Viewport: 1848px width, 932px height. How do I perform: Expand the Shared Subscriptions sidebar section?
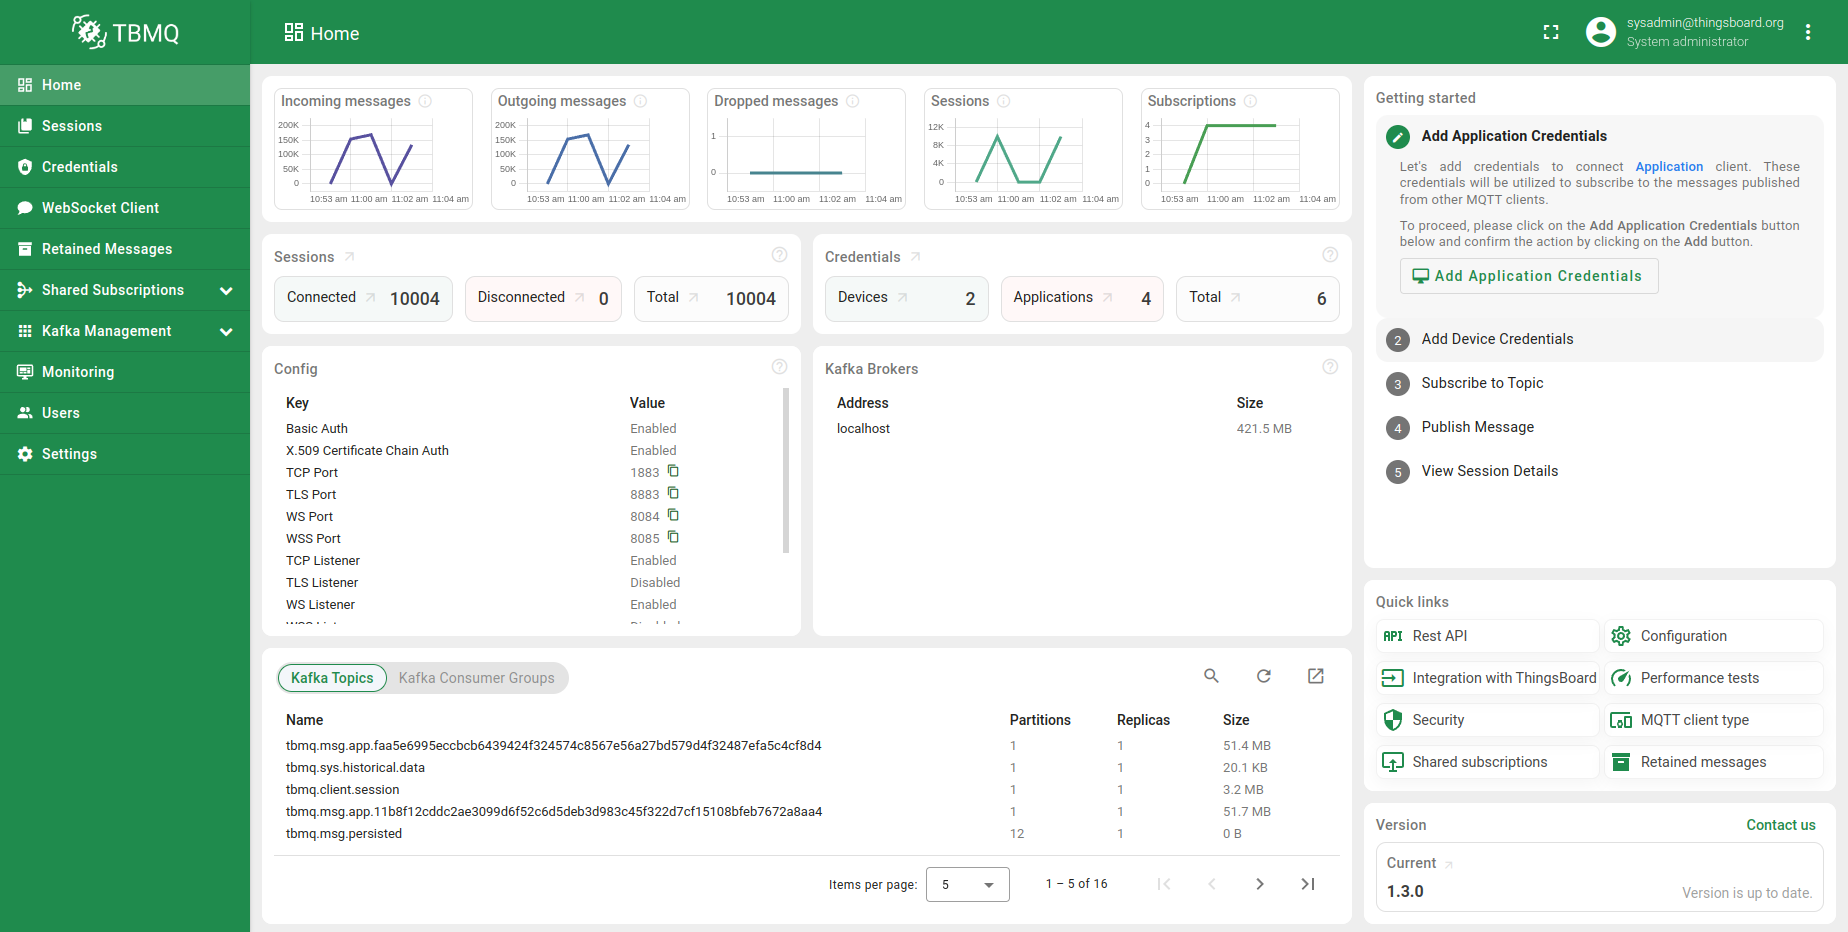(227, 289)
